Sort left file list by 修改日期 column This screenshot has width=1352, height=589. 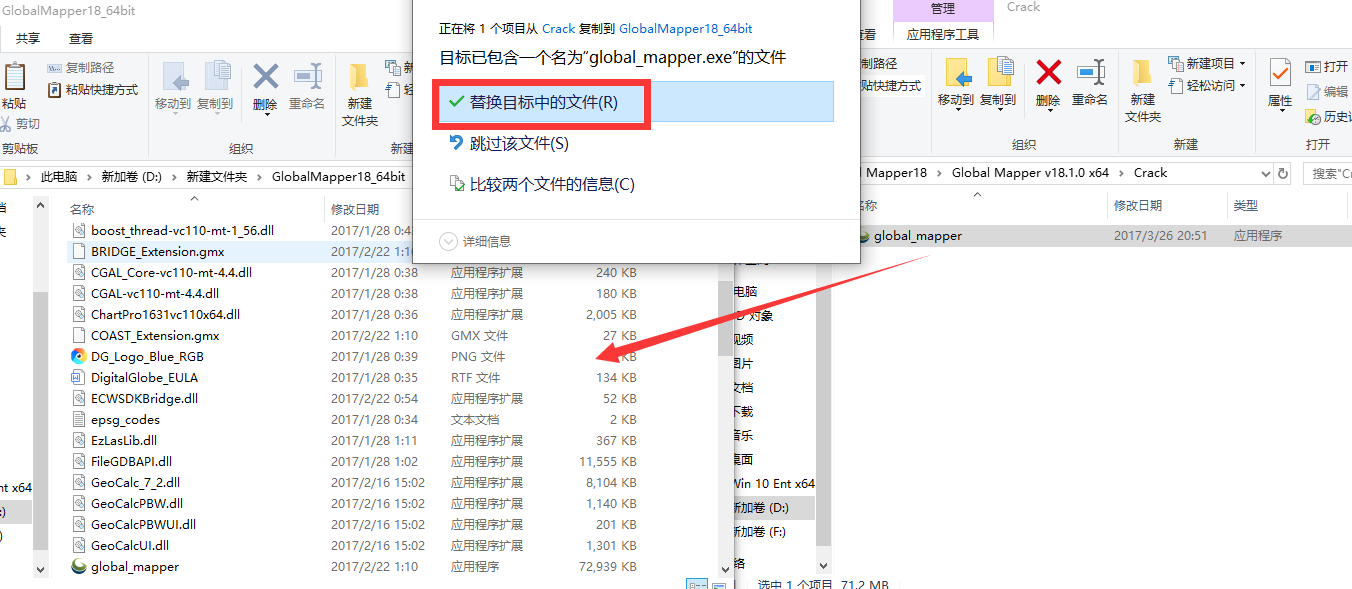coord(355,209)
